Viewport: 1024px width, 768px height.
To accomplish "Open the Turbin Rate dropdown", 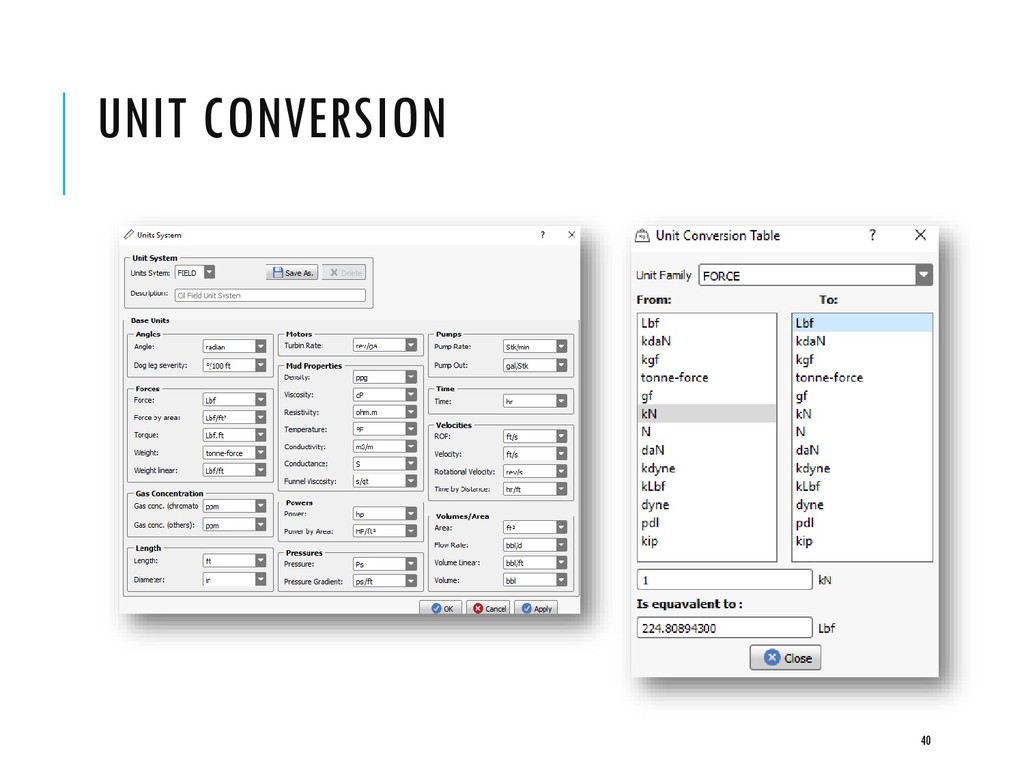I will click(411, 345).
